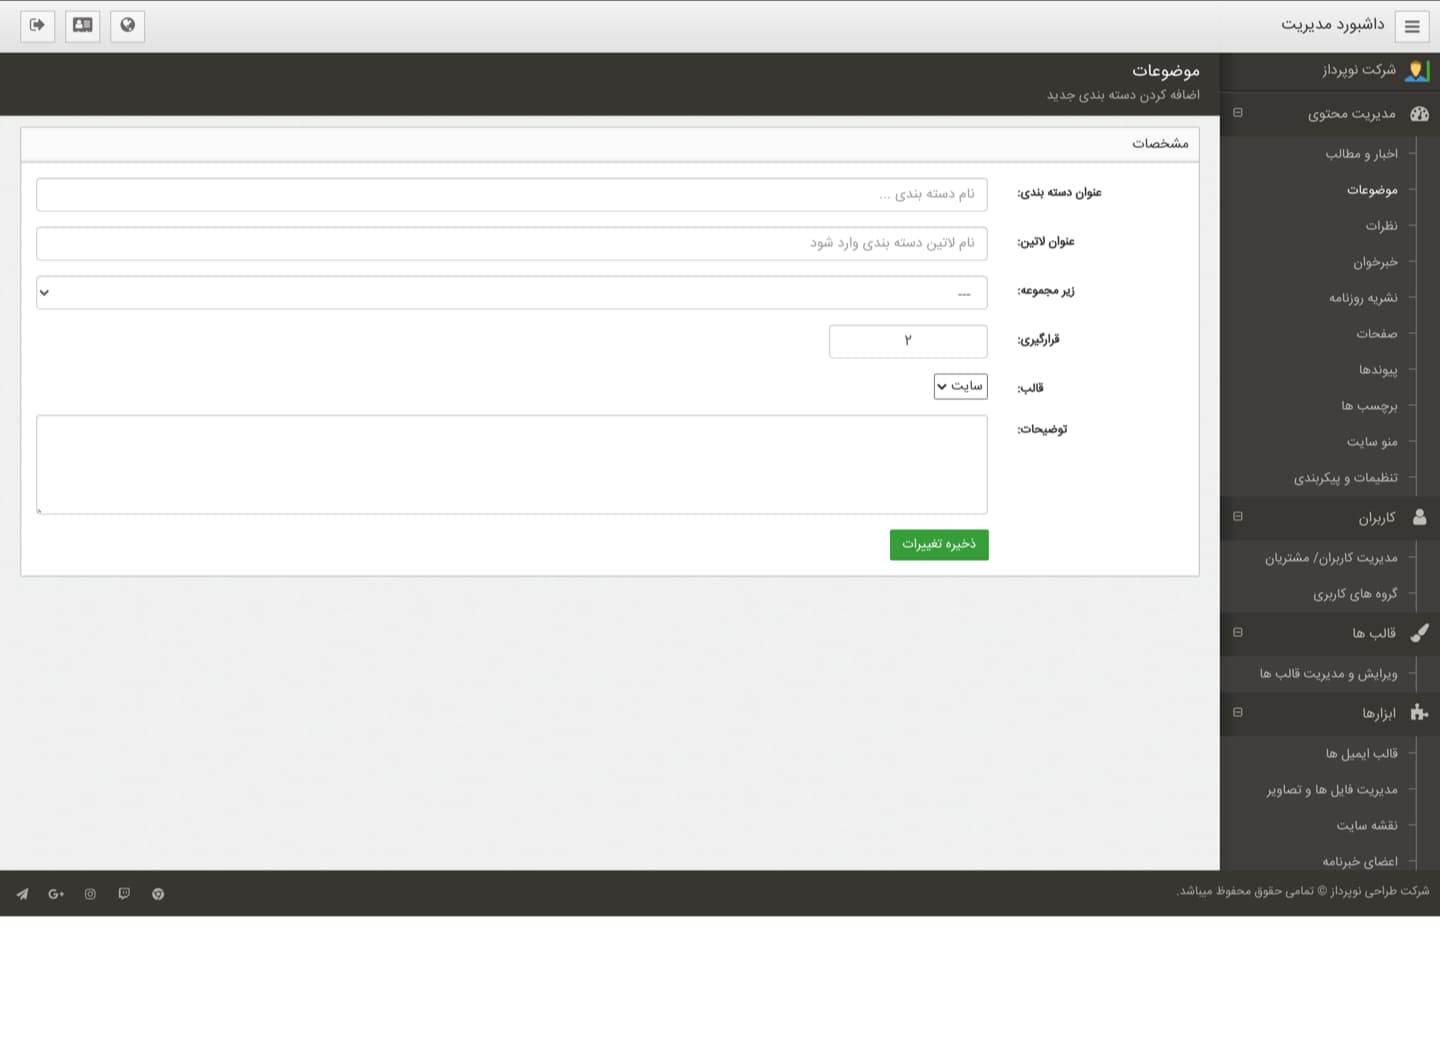Open the زیر مجموعه dropdown
This screenshot has width=1440, height=1049.
pos(512,293)
